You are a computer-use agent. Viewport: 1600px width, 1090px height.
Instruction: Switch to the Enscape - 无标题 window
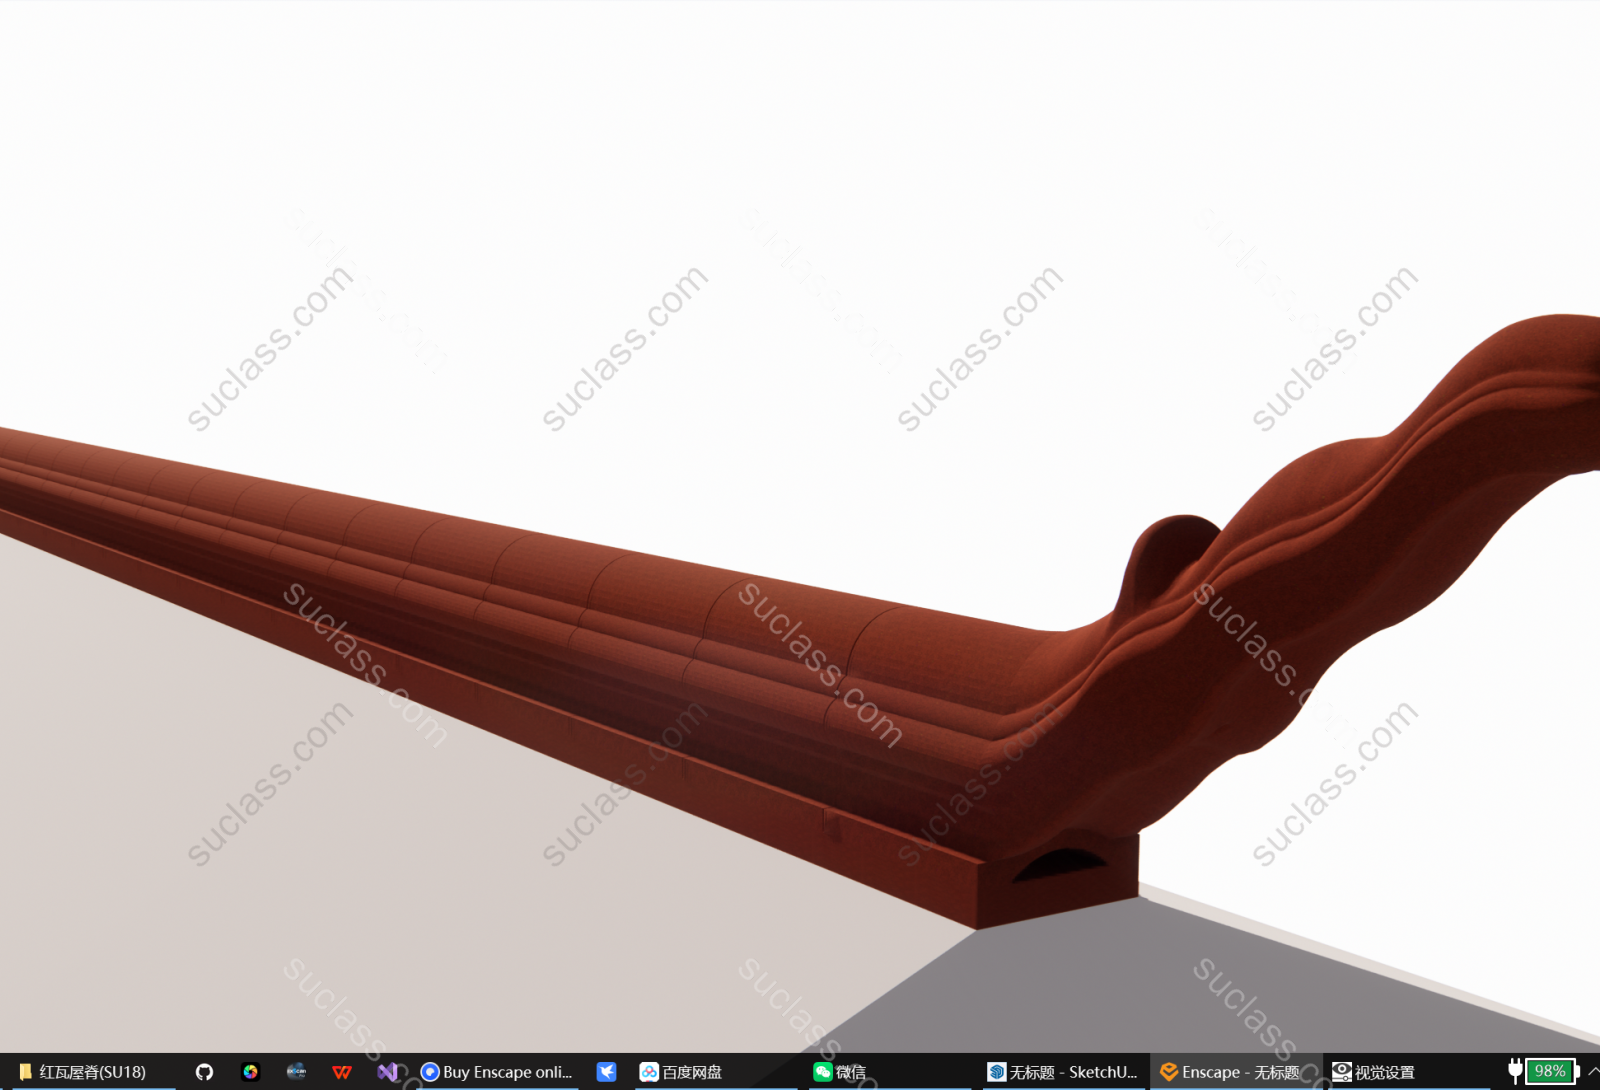click(1230, 1072)
